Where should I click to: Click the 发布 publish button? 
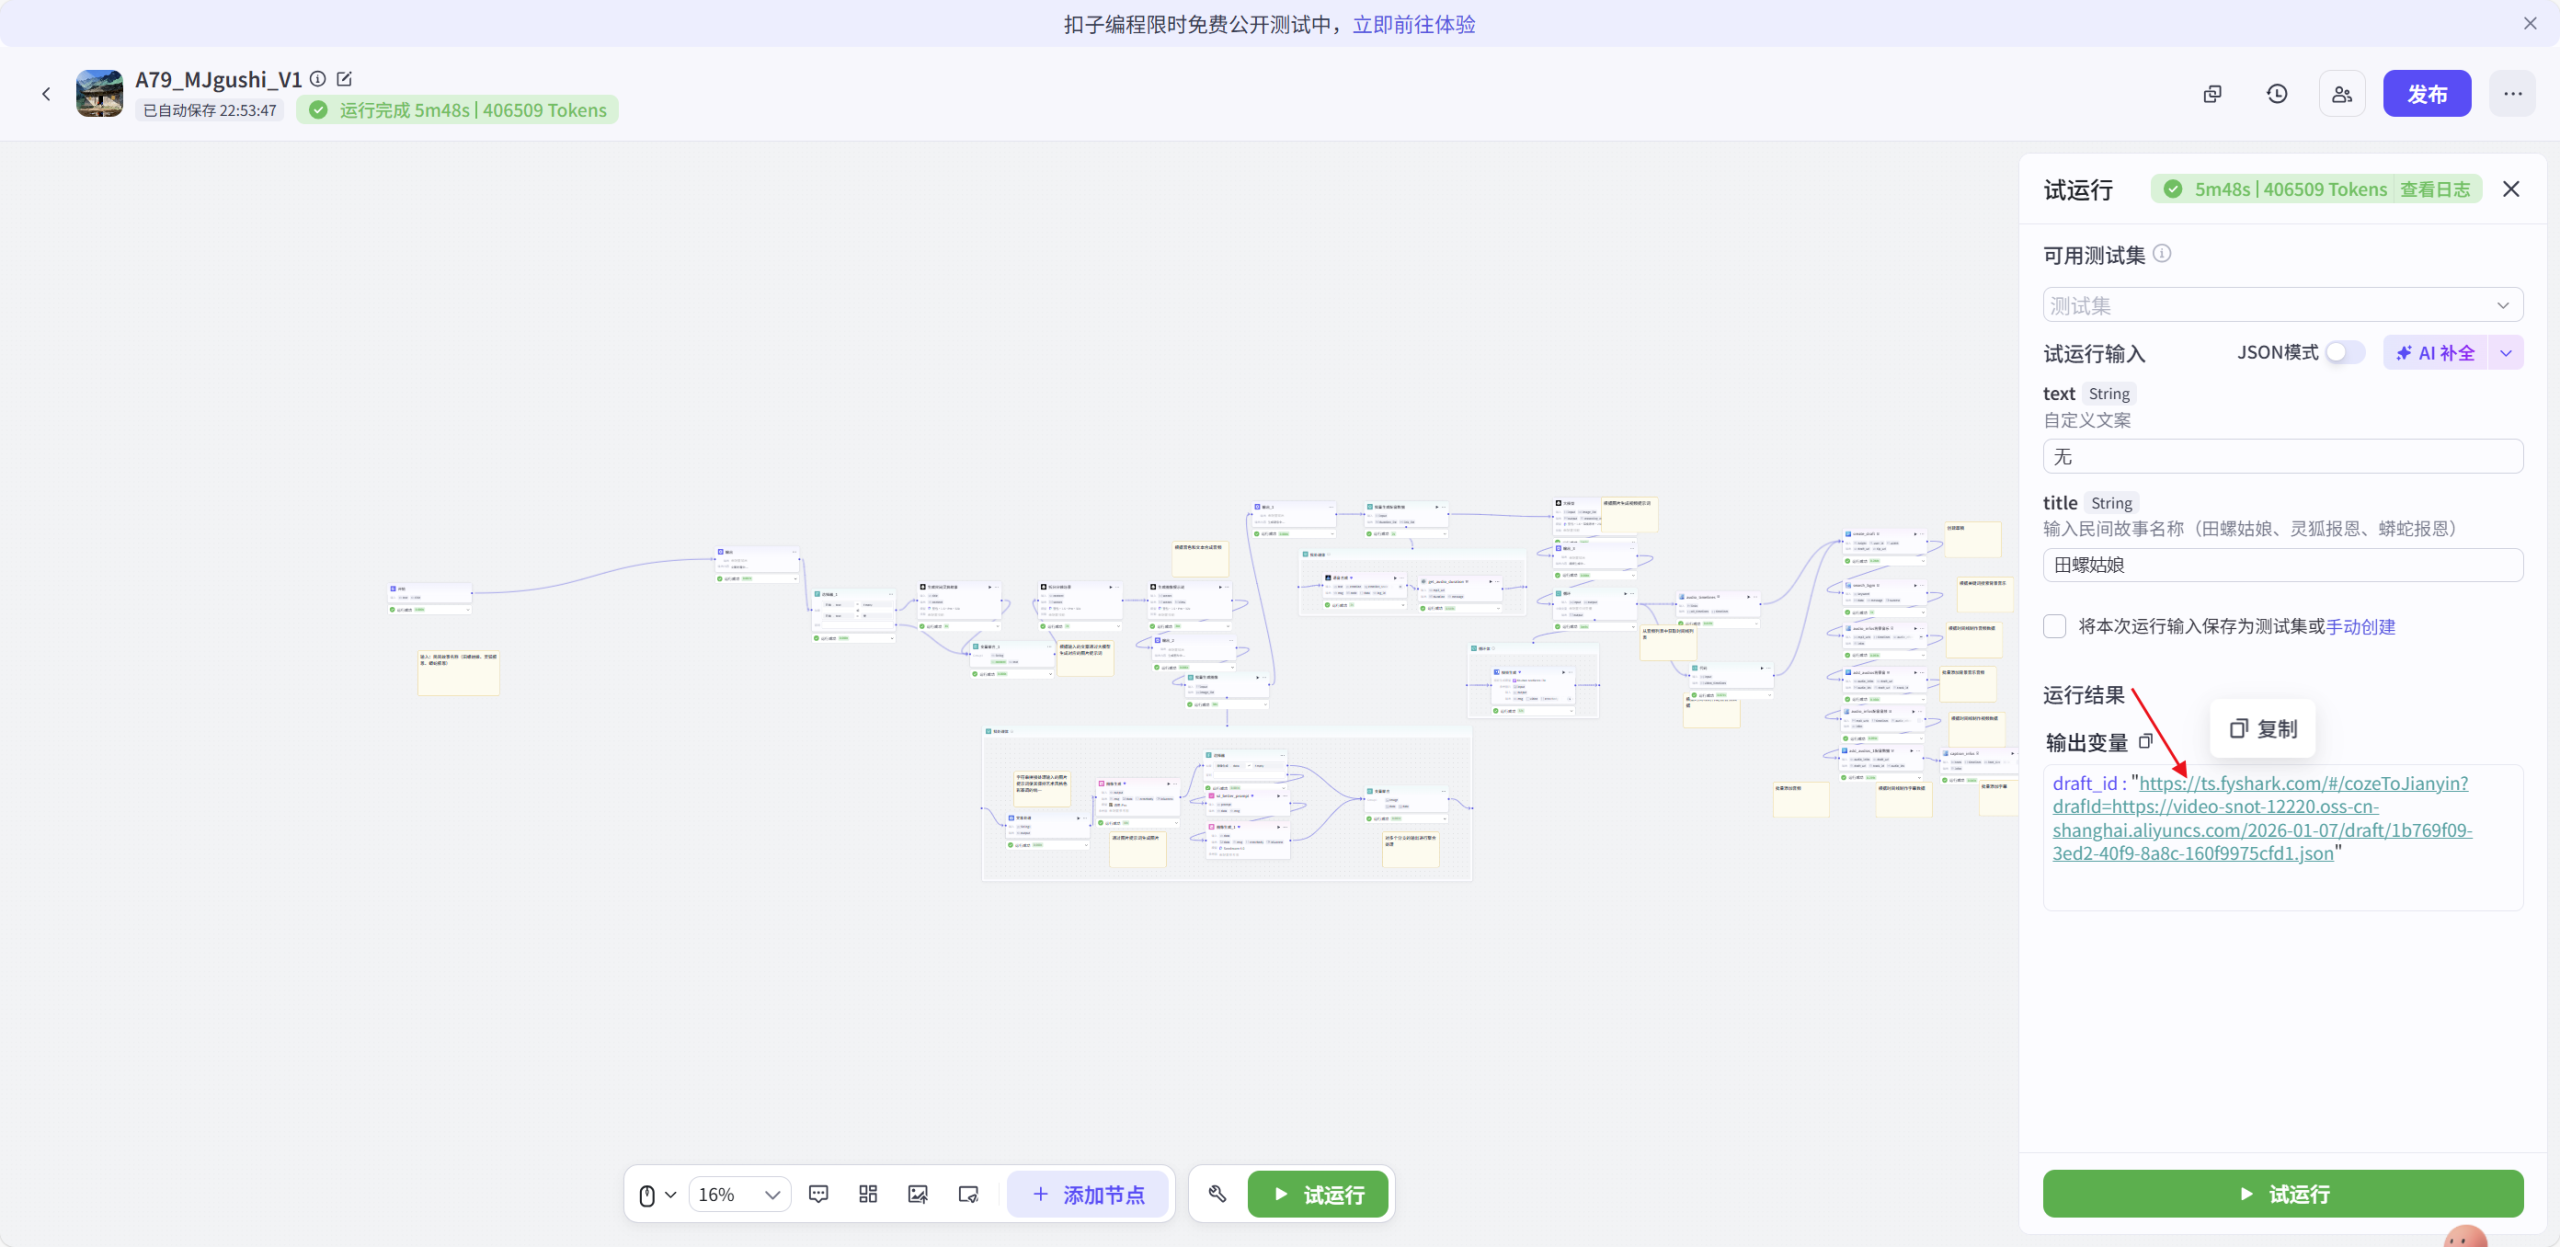[x=2427, y=93]
